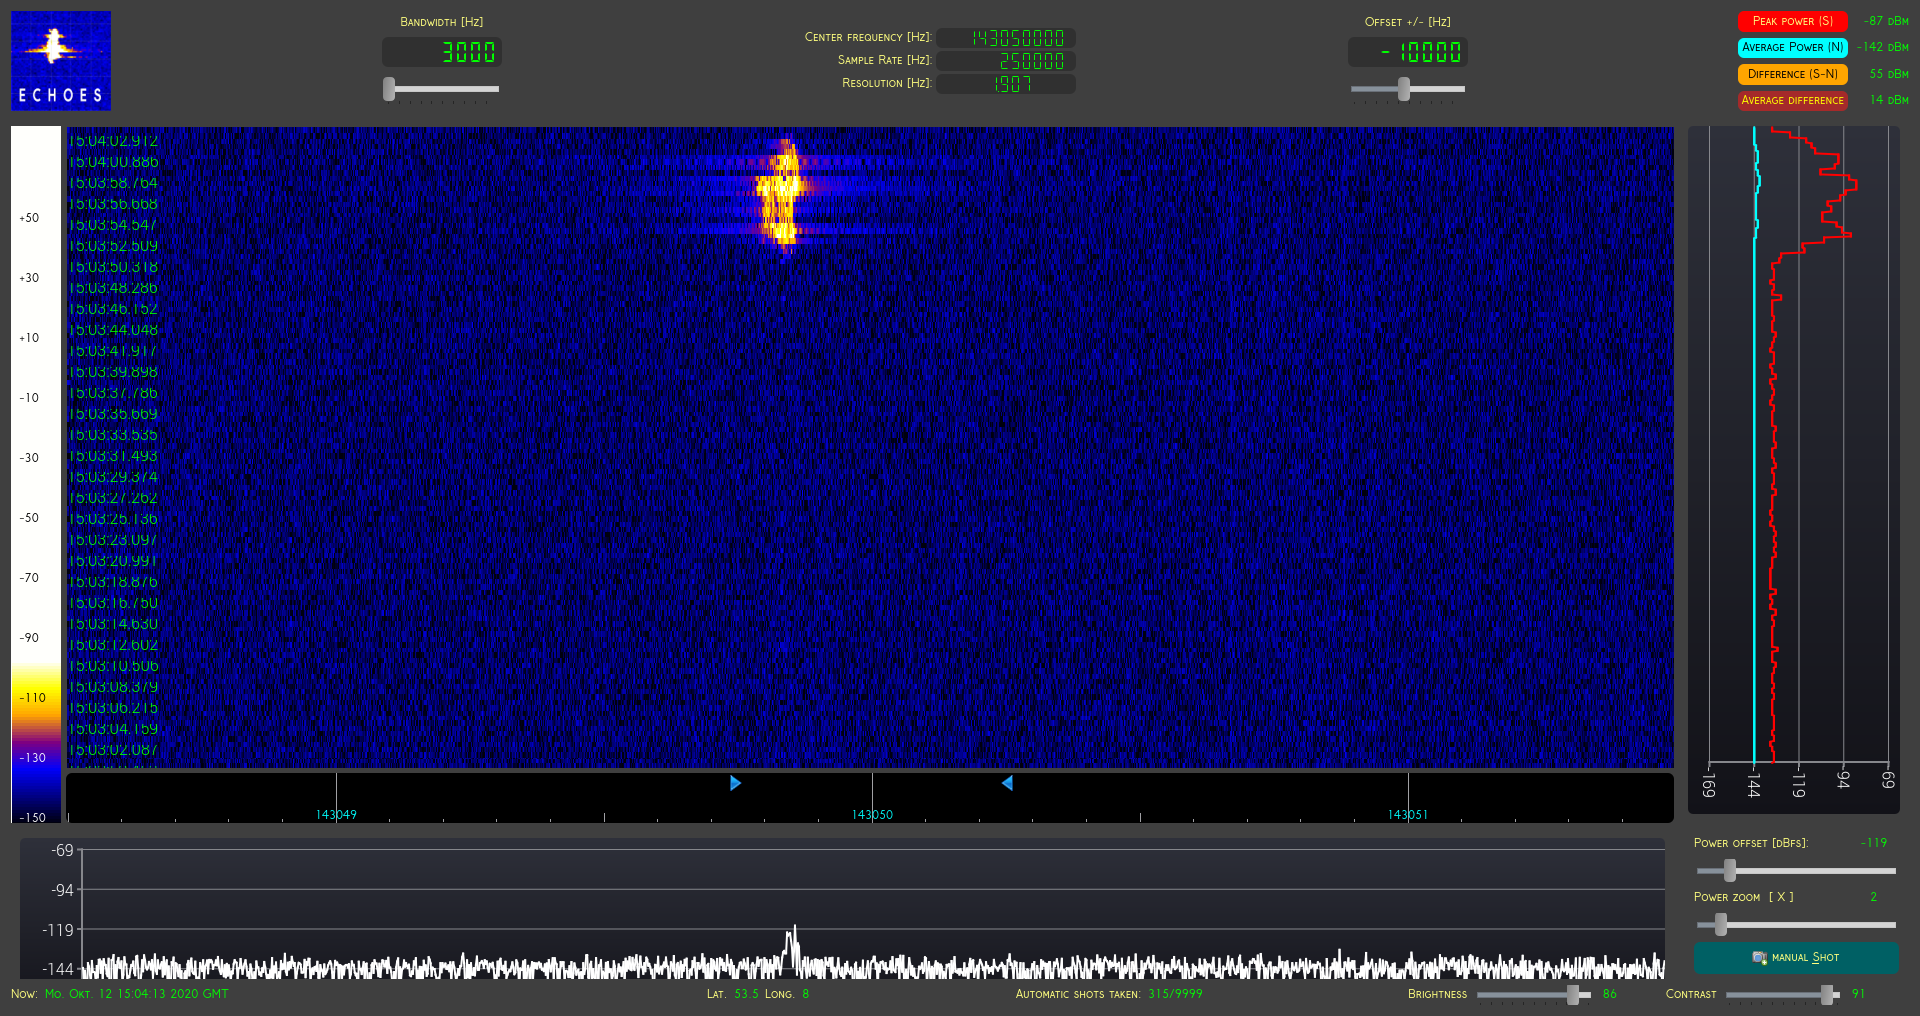The width and height of the screenshot is (1920, 1016).
Task: Click the Contrast value 91
Action: coord(1858,994)
